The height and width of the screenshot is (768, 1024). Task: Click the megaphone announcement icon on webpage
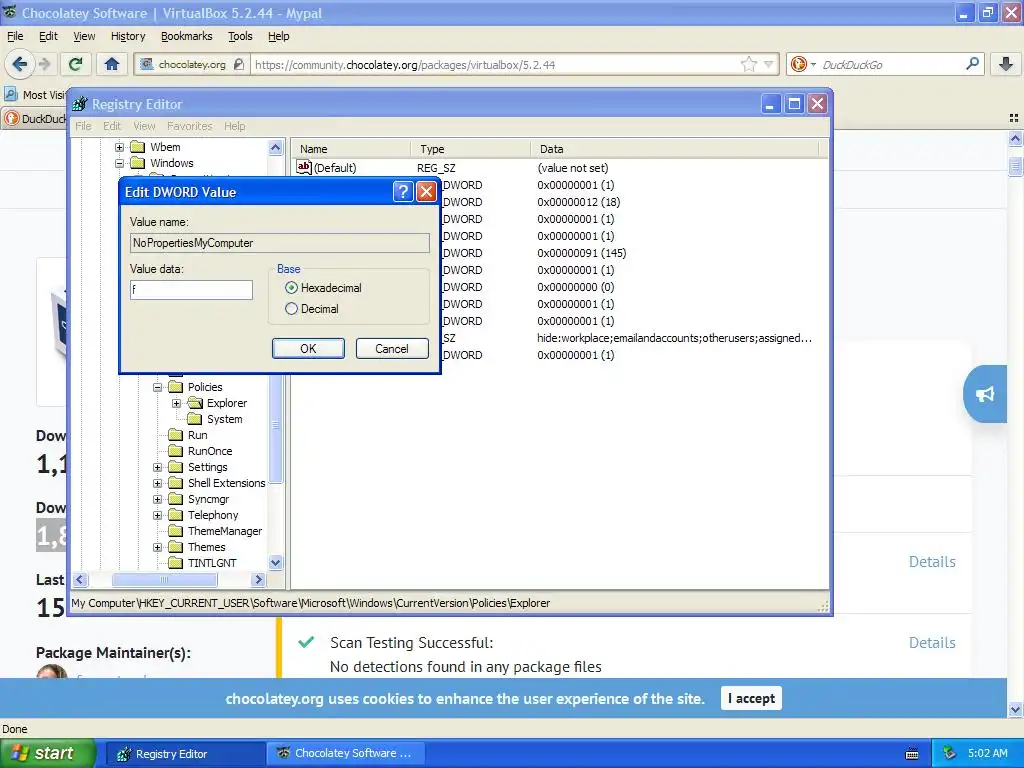pos(985,394)
